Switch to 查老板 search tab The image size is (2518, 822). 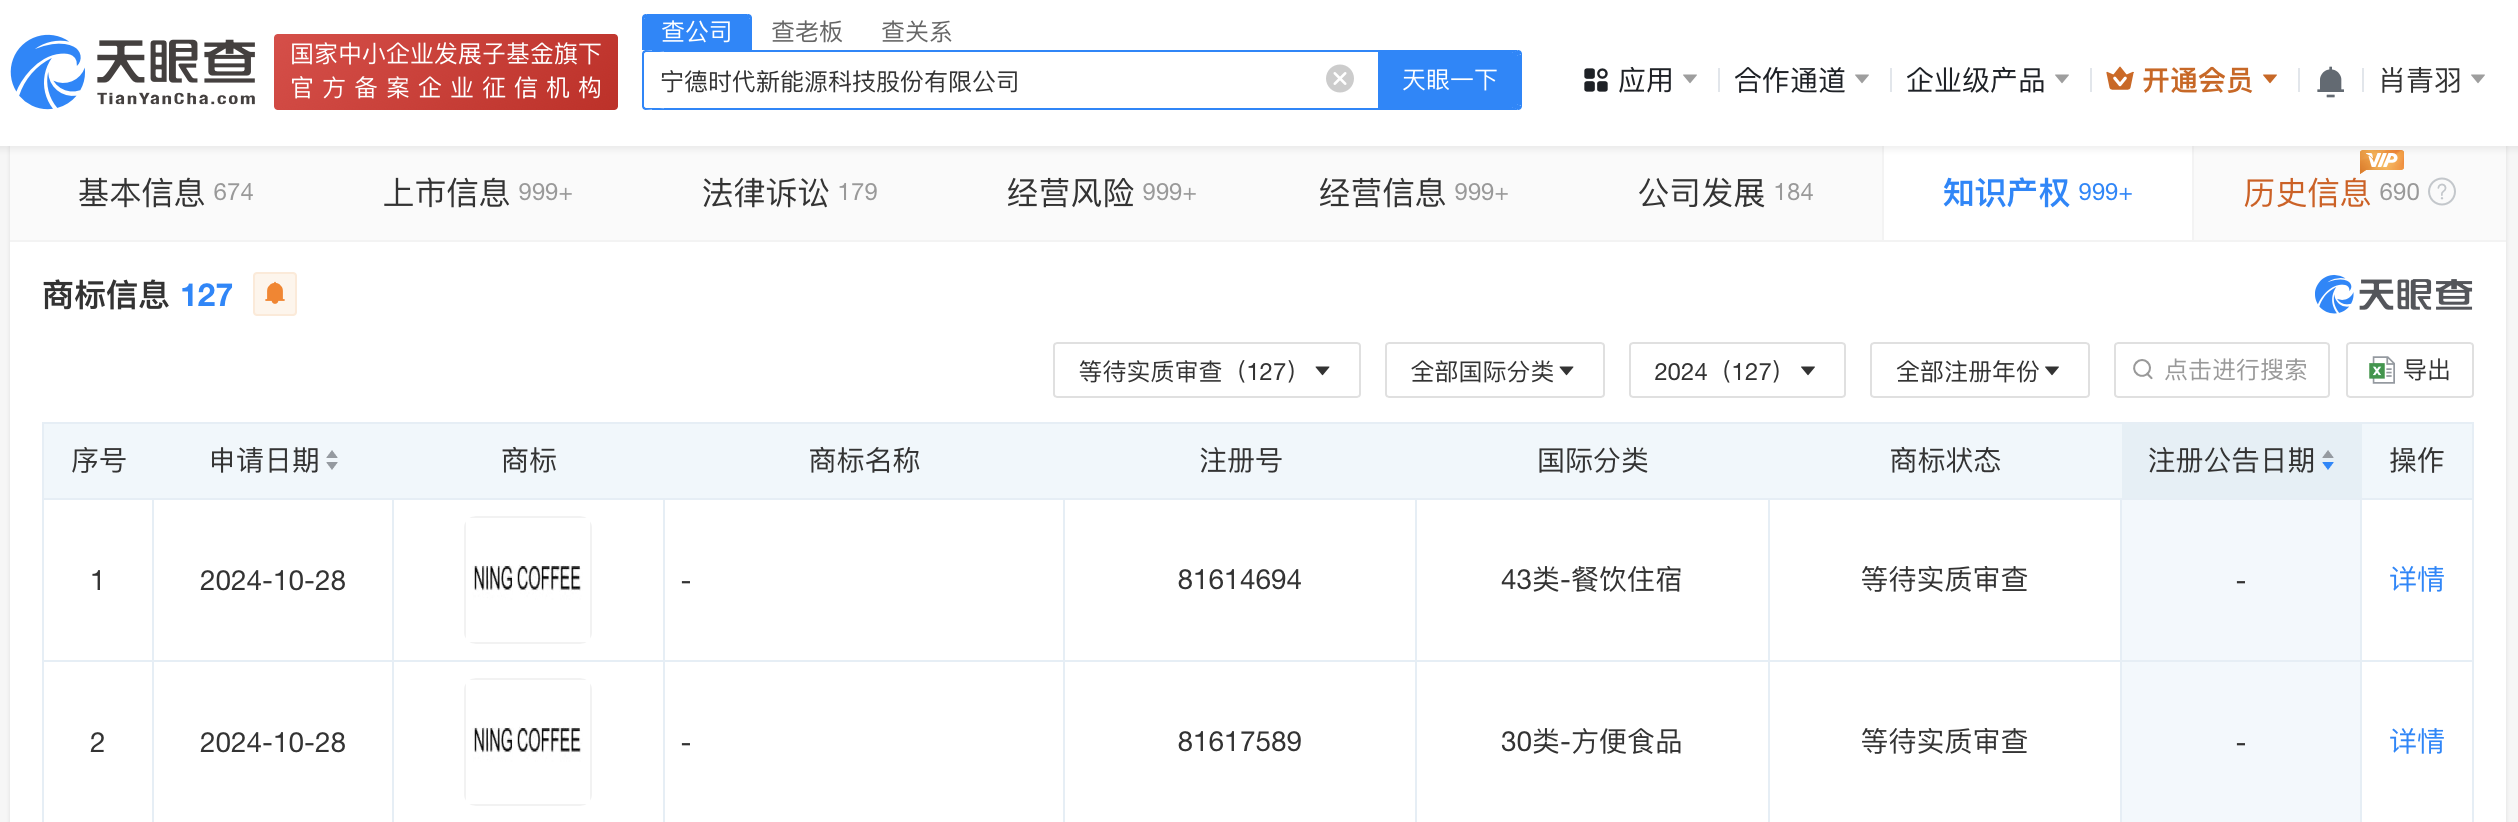click(807, 32)
